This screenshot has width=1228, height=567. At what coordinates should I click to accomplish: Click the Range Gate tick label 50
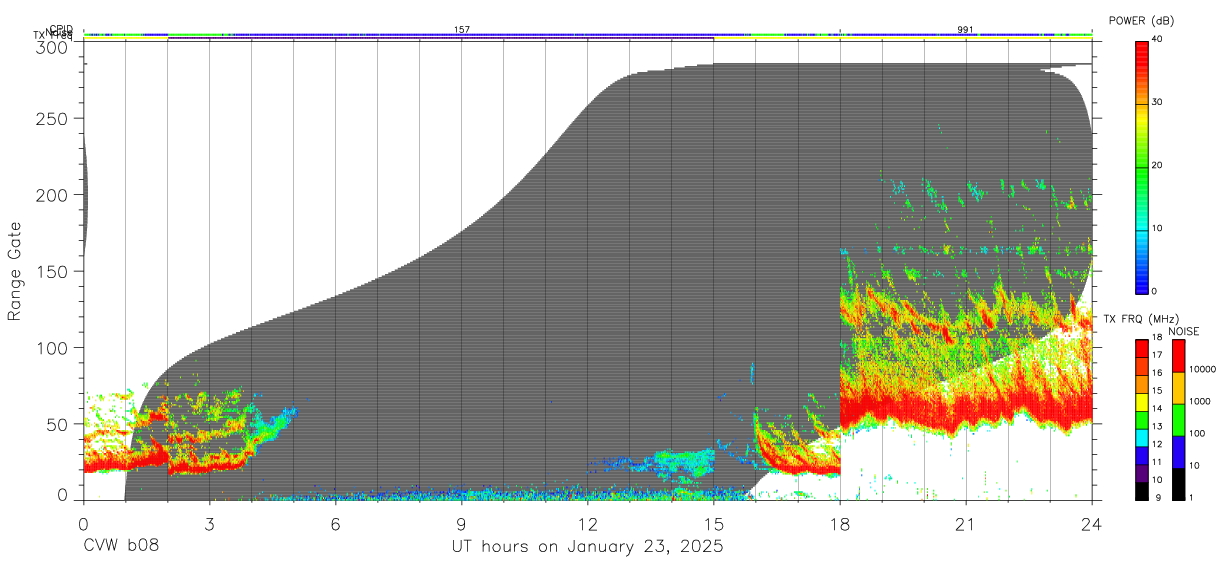pyautogui.click(x=57, y=424)
